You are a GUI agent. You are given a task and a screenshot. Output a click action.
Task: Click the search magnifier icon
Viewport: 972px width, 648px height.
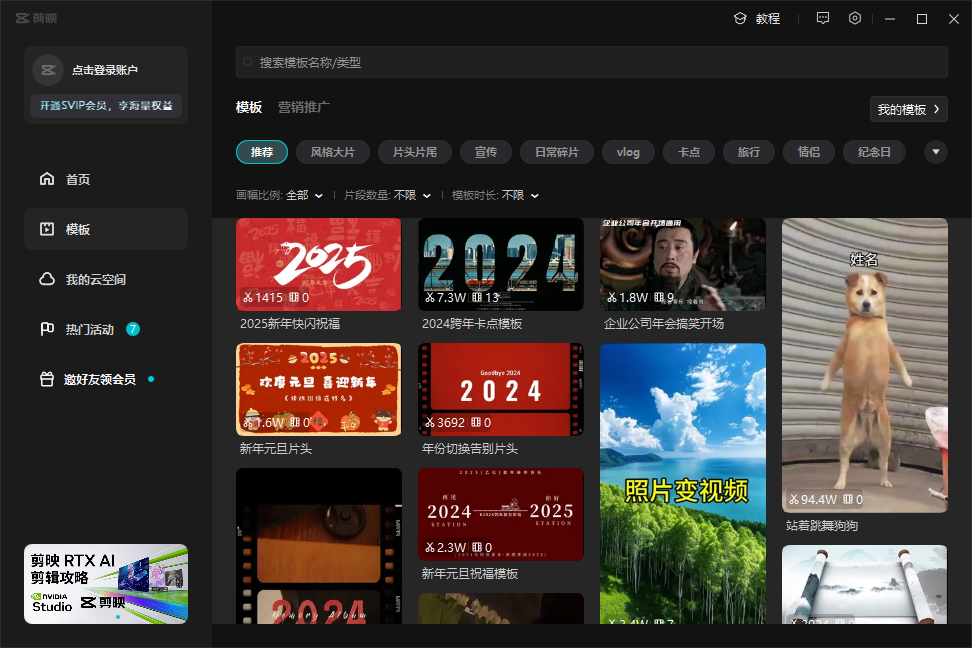(248, 62)
